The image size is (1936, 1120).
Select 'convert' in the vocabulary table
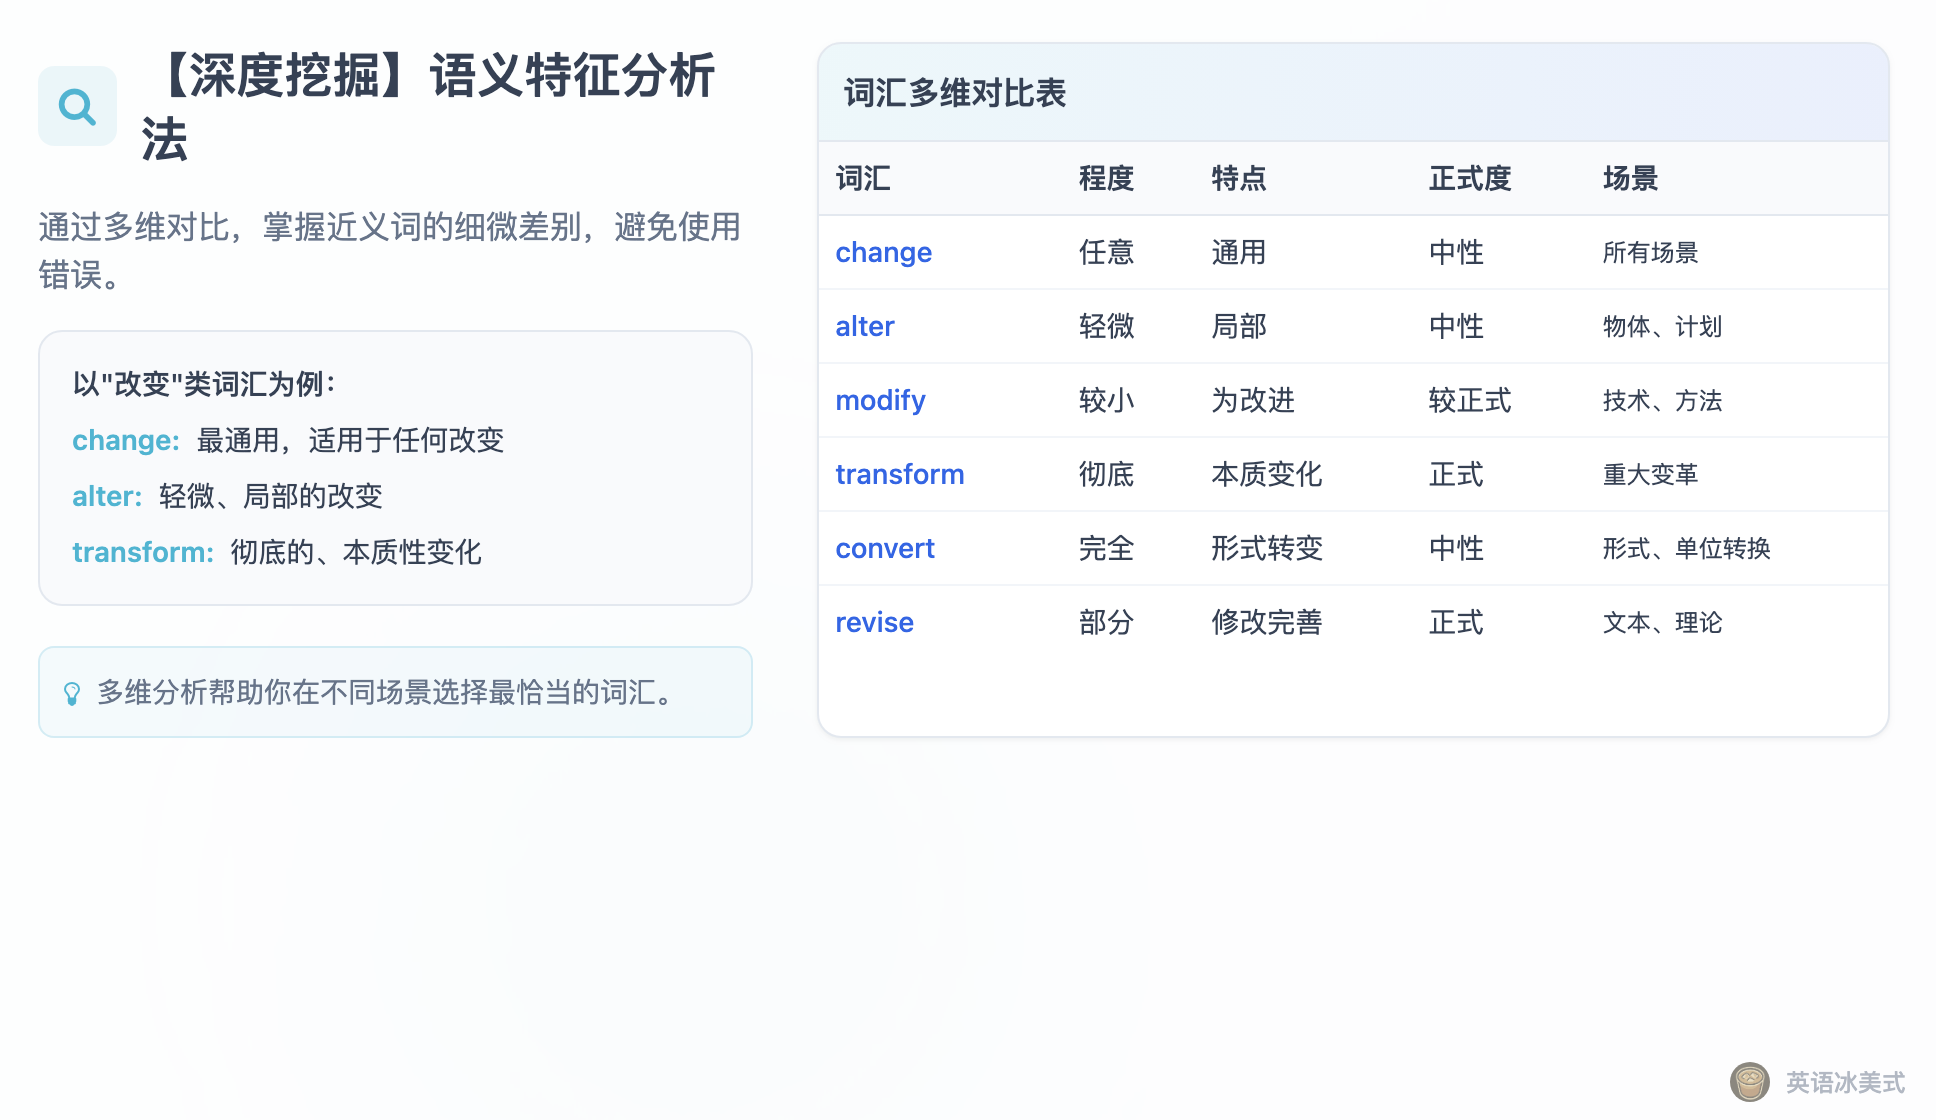click(x=884, y=548)
